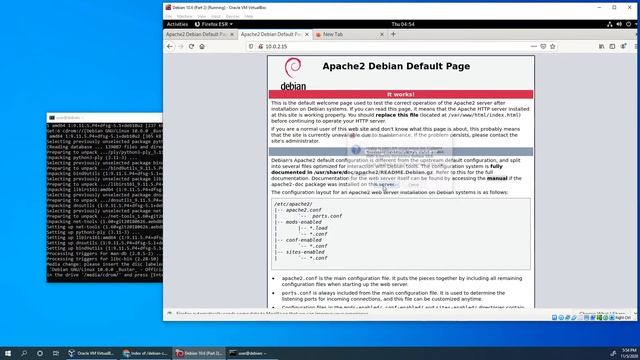This screenshot has height=360, width=640.
Task: Switch to the New Tab tab
Action: [x=349, y=34]
